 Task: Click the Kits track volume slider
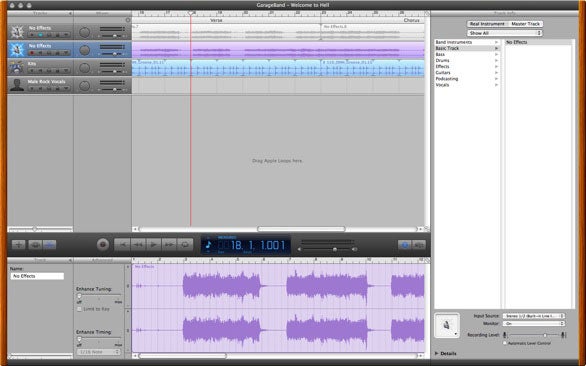113,72
